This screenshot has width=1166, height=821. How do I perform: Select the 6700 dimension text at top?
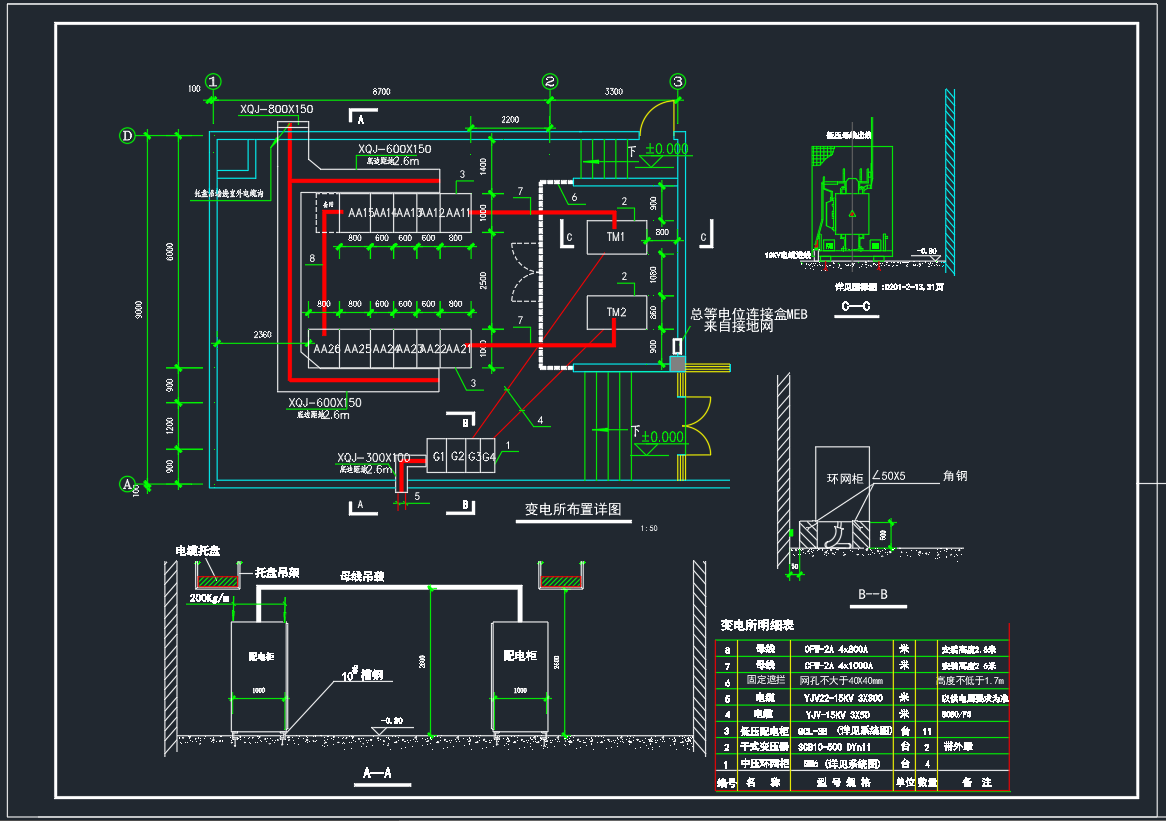[381, 92]
